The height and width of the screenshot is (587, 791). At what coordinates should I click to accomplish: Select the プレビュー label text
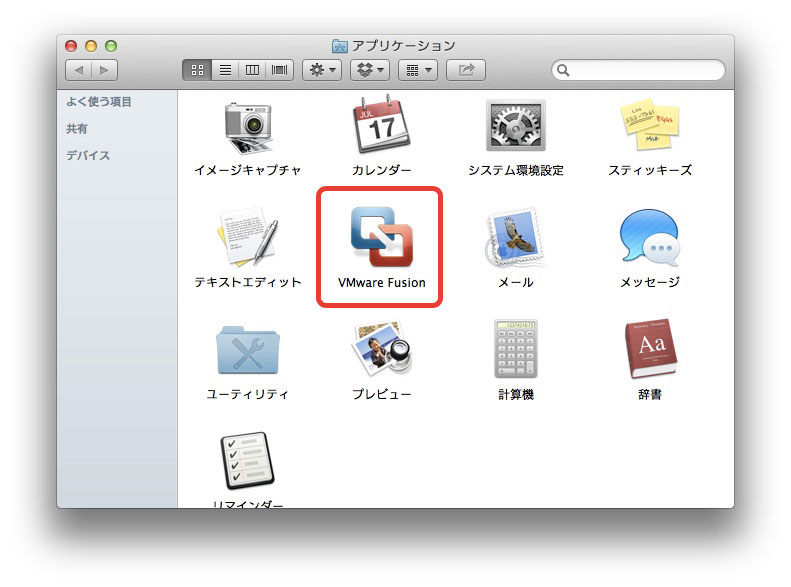click(x=382, y=394)
